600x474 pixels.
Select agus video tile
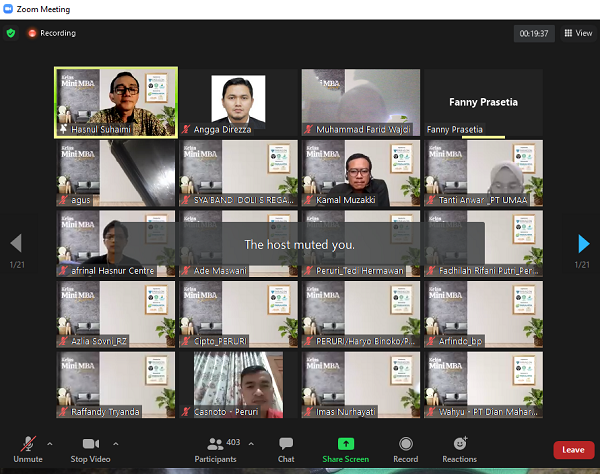(x=116, y=173)
